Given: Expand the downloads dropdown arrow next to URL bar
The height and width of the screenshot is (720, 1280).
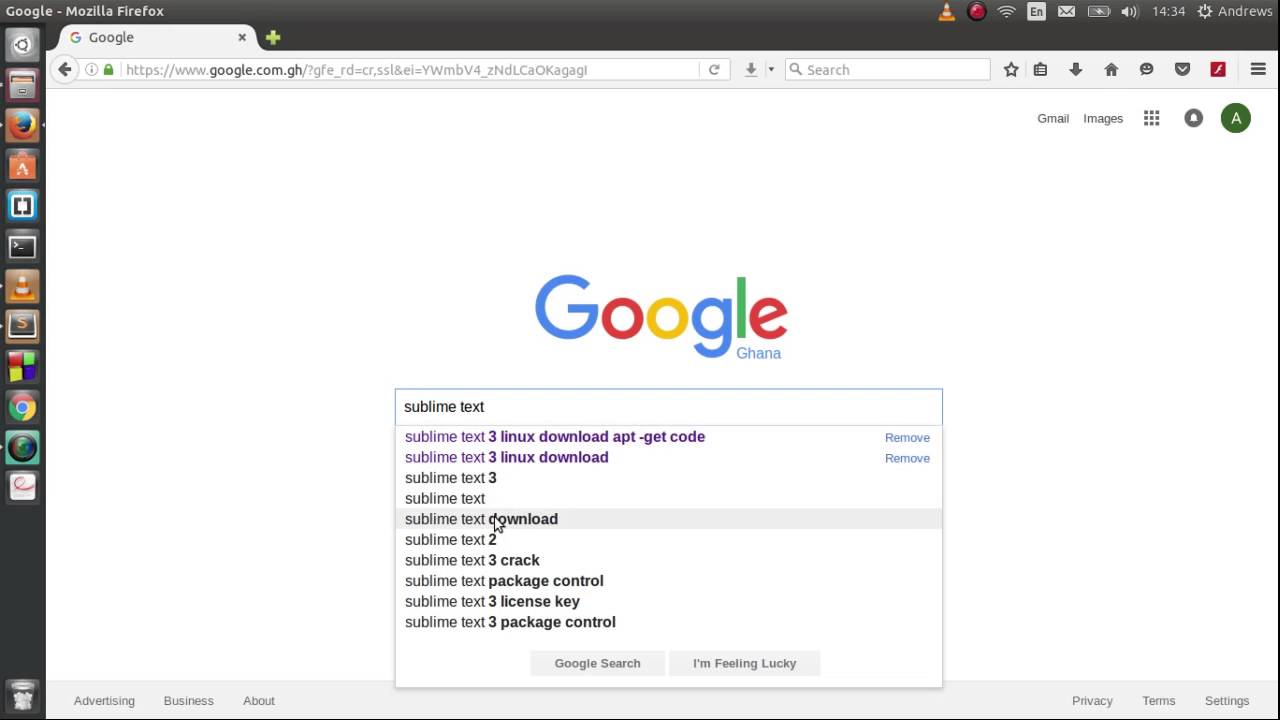Looking at the screenshot, I should tap(771, 69).
